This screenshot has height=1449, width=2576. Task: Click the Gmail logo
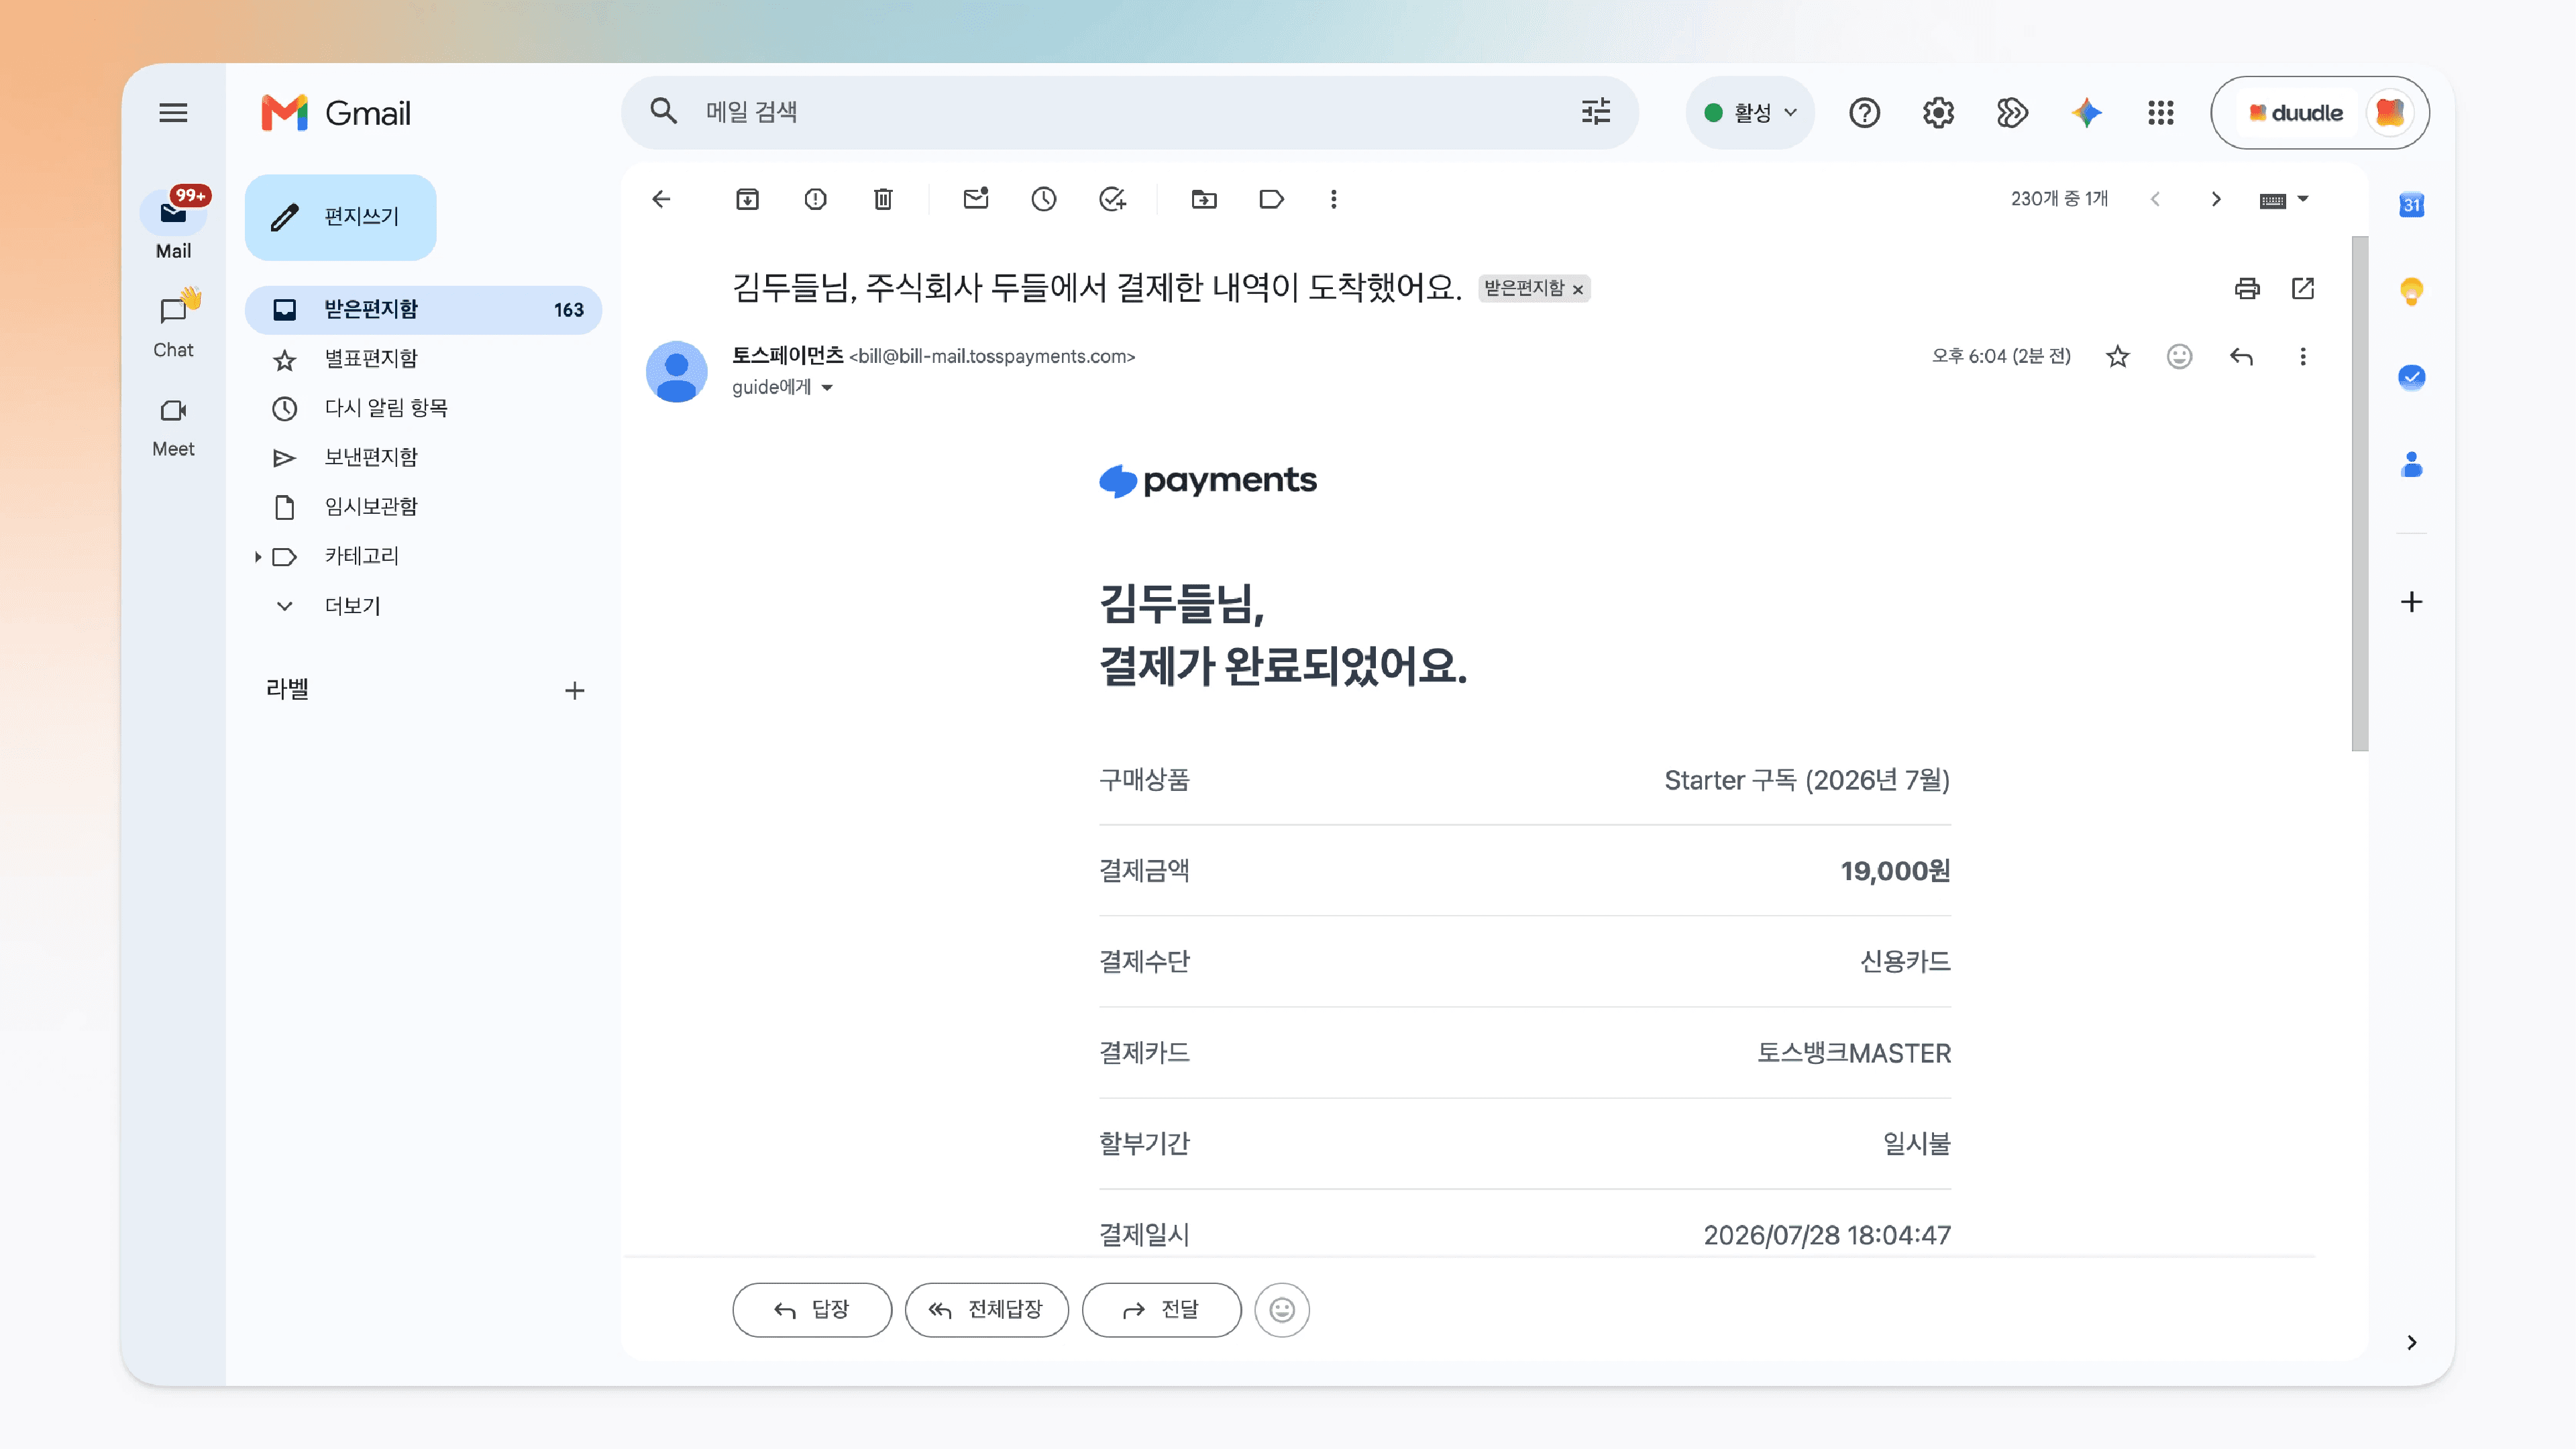pyautogui.click(x=336, y=113)
